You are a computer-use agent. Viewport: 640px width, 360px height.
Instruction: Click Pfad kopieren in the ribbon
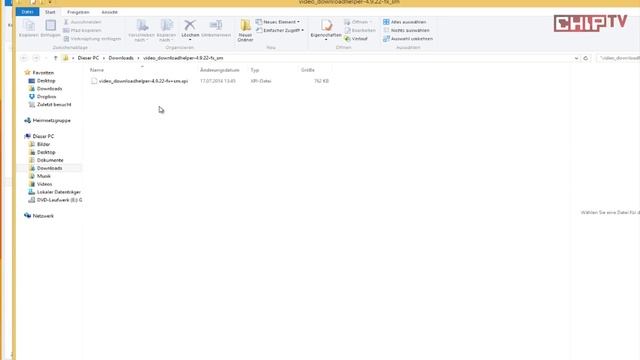coord(82,30)
